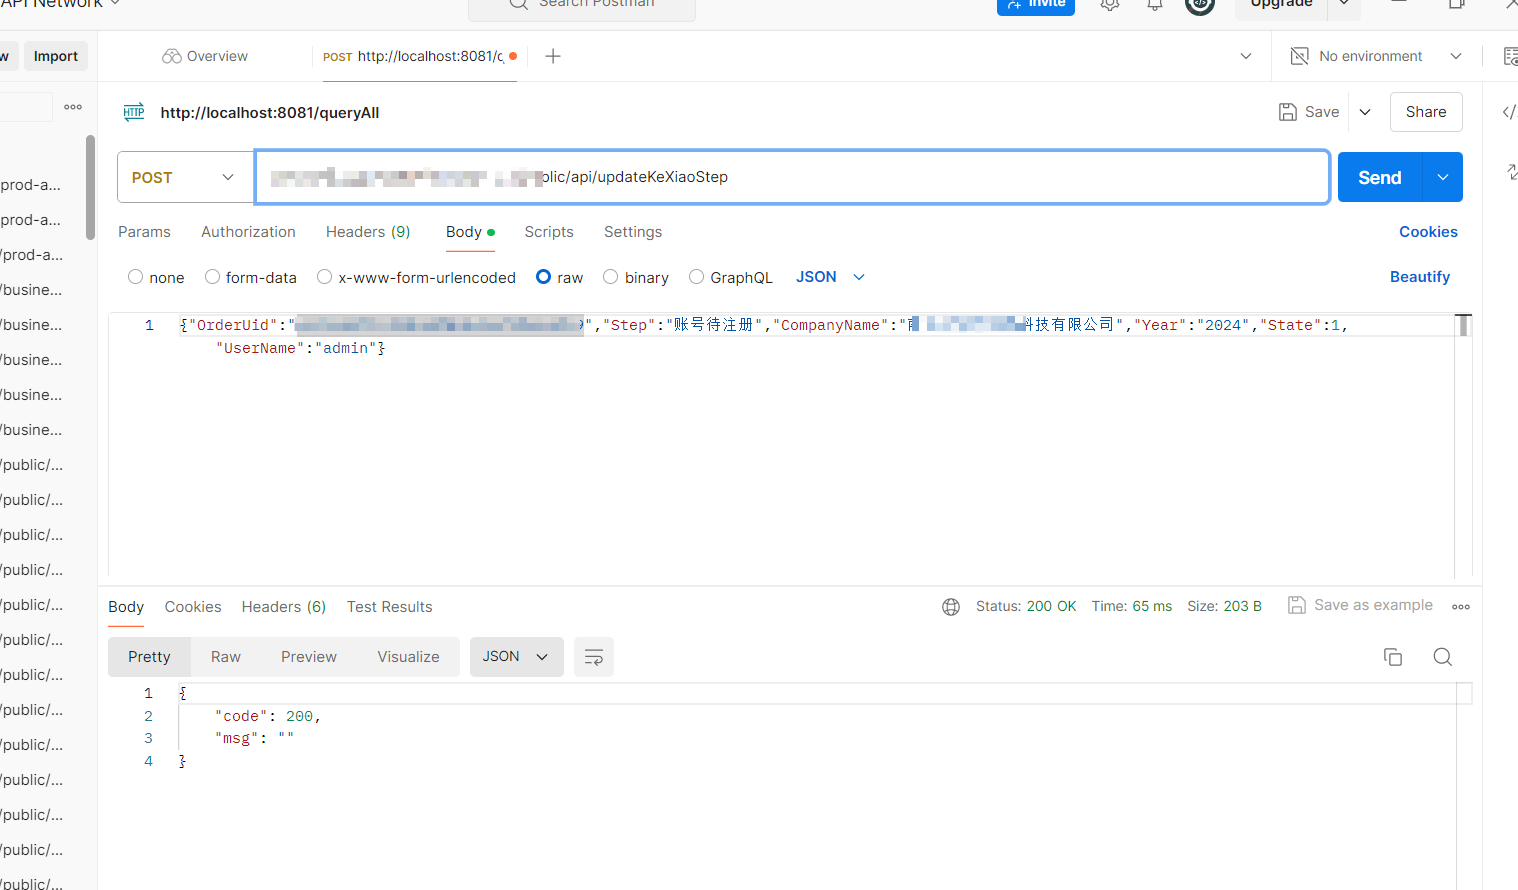The image size is (1518, 890).
Task: Click the body editor scrollbar thumb
Action: (1463, 325)
